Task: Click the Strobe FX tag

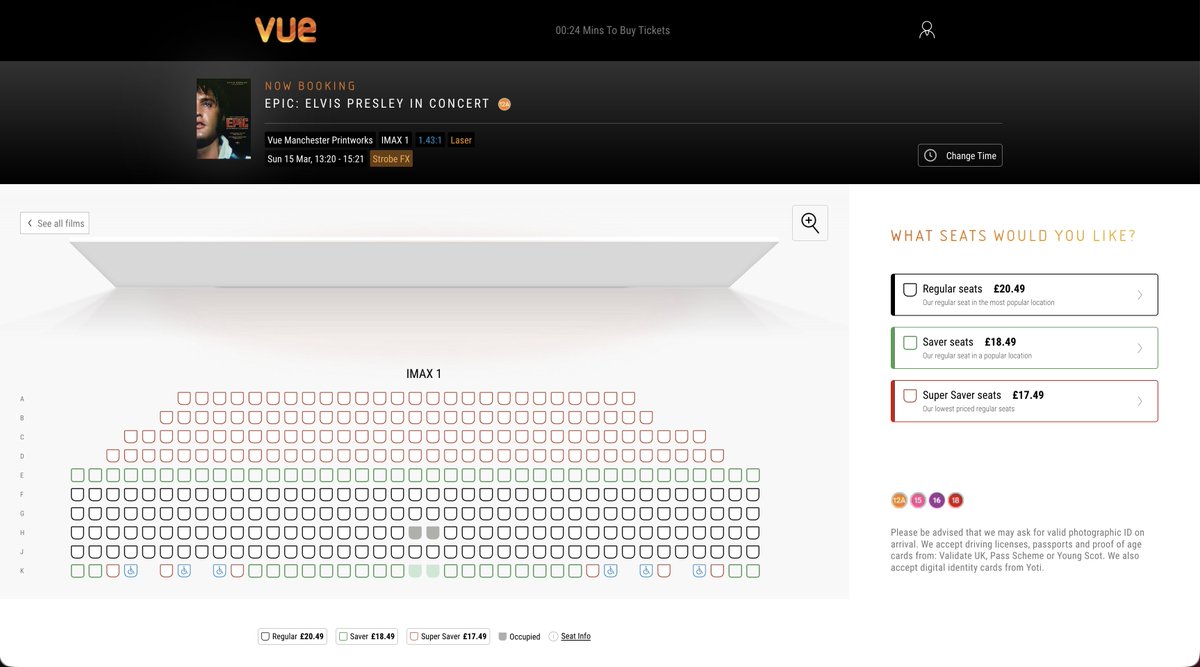Action: click(x=391, y=159)
